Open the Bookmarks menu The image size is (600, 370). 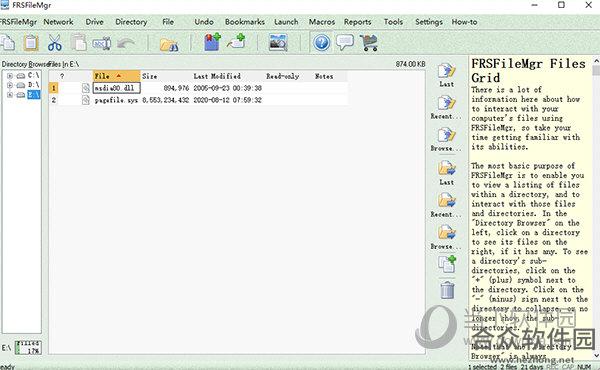click(x=245, y=22)
